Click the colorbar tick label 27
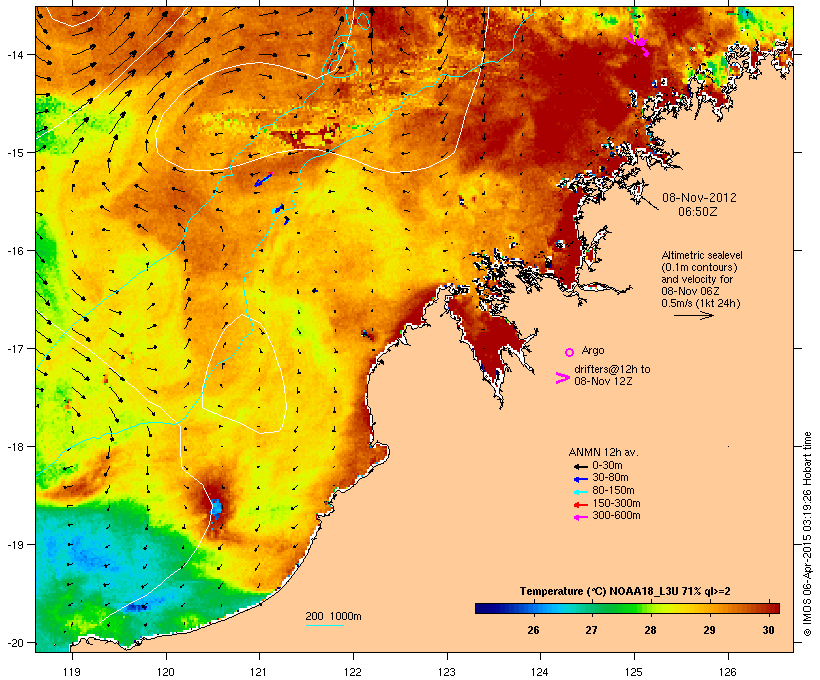820x680 pixels. 591,630
